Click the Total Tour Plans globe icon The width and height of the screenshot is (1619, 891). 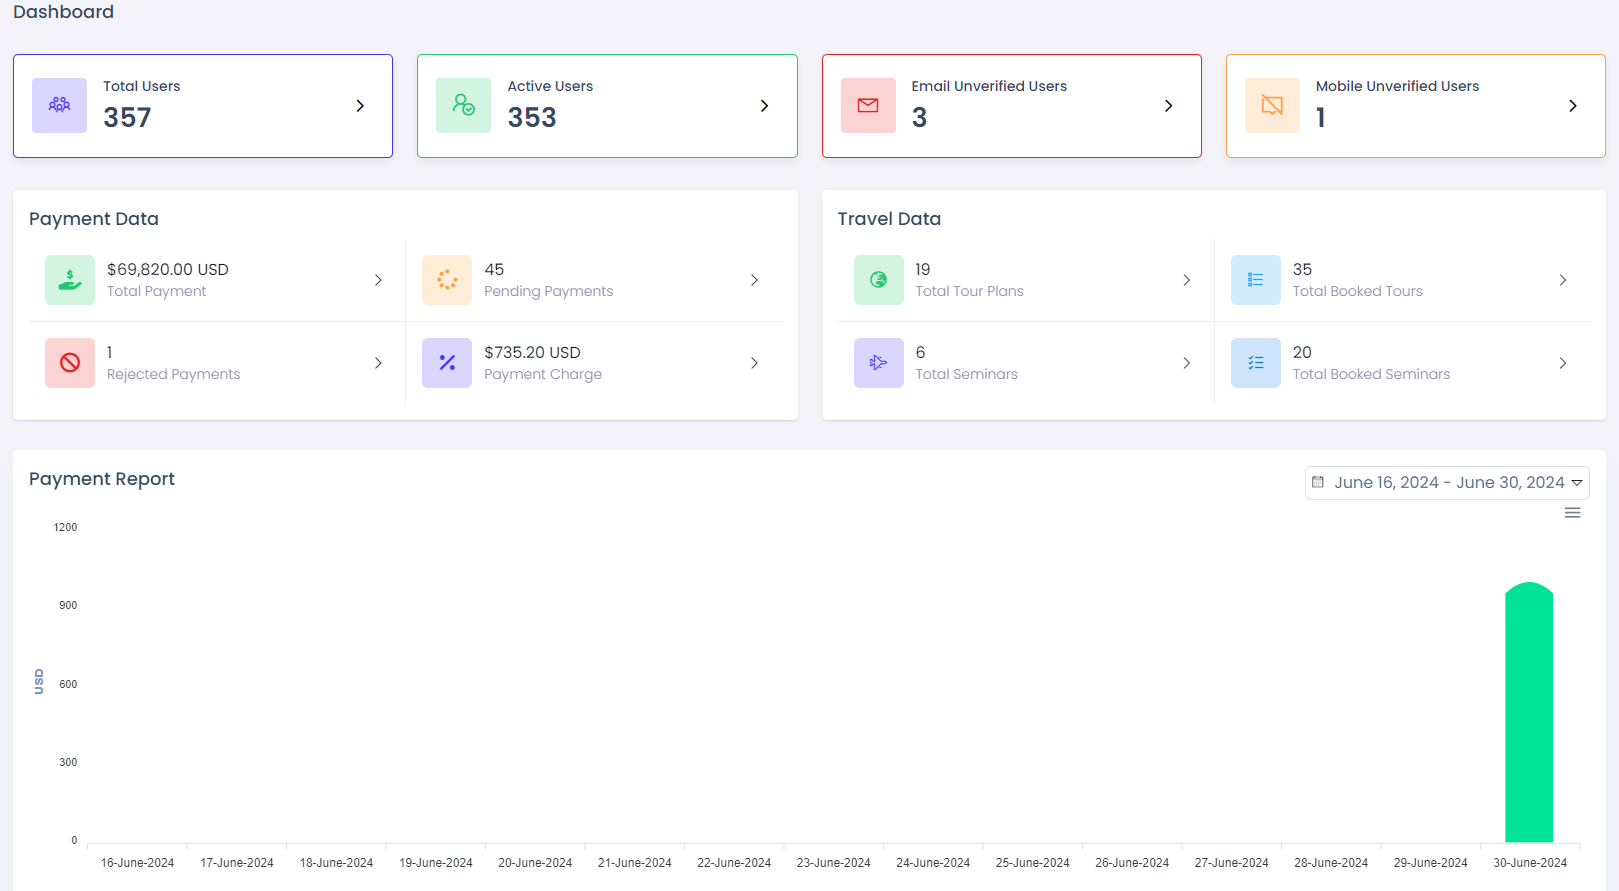coord(879,280)
